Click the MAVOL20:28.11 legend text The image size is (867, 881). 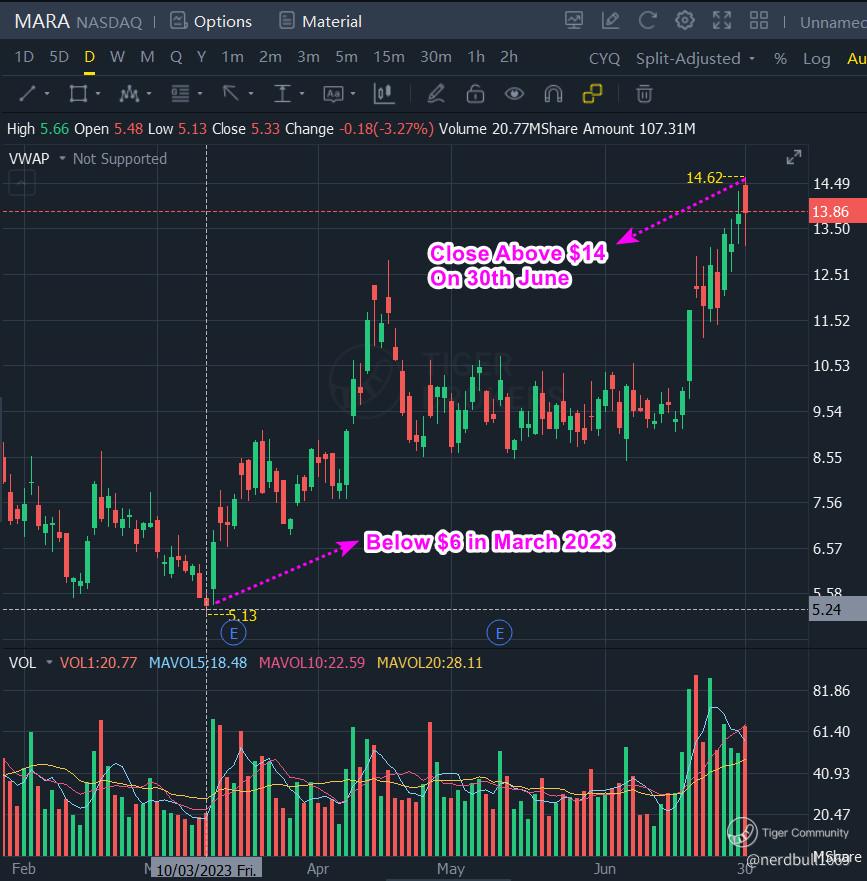[430, 662]
